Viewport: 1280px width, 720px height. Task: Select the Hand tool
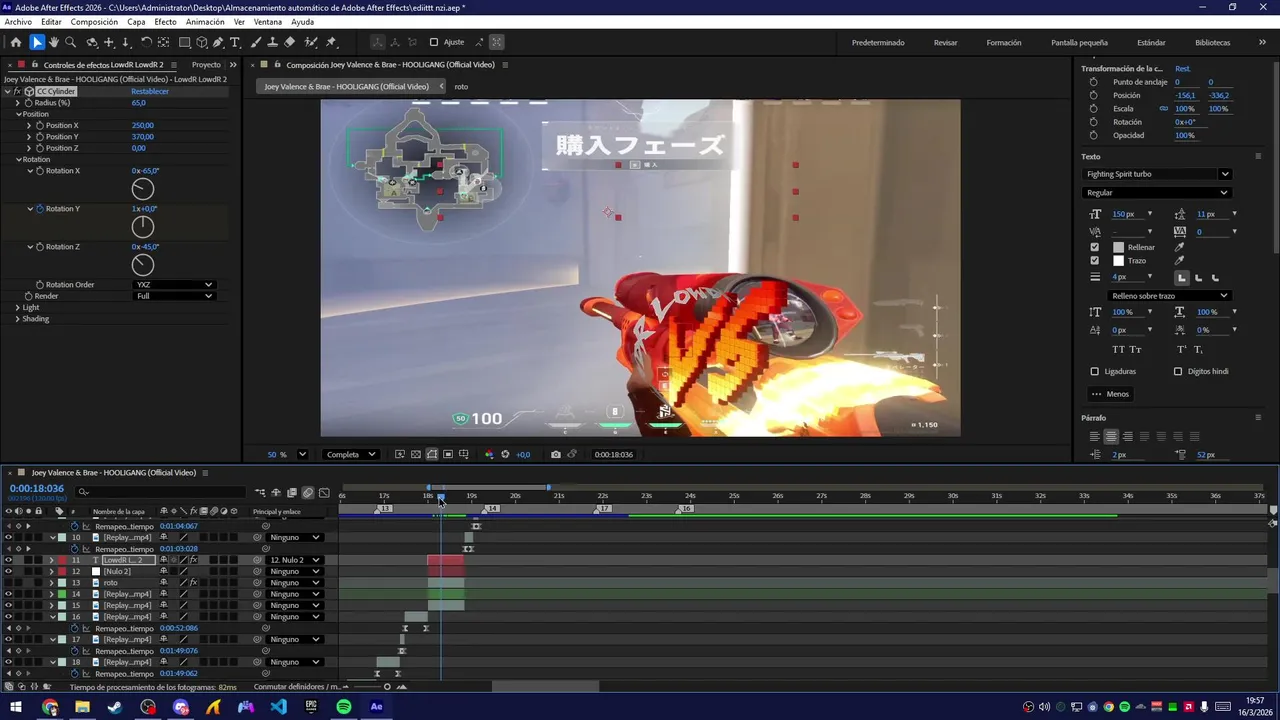[54, 42]
